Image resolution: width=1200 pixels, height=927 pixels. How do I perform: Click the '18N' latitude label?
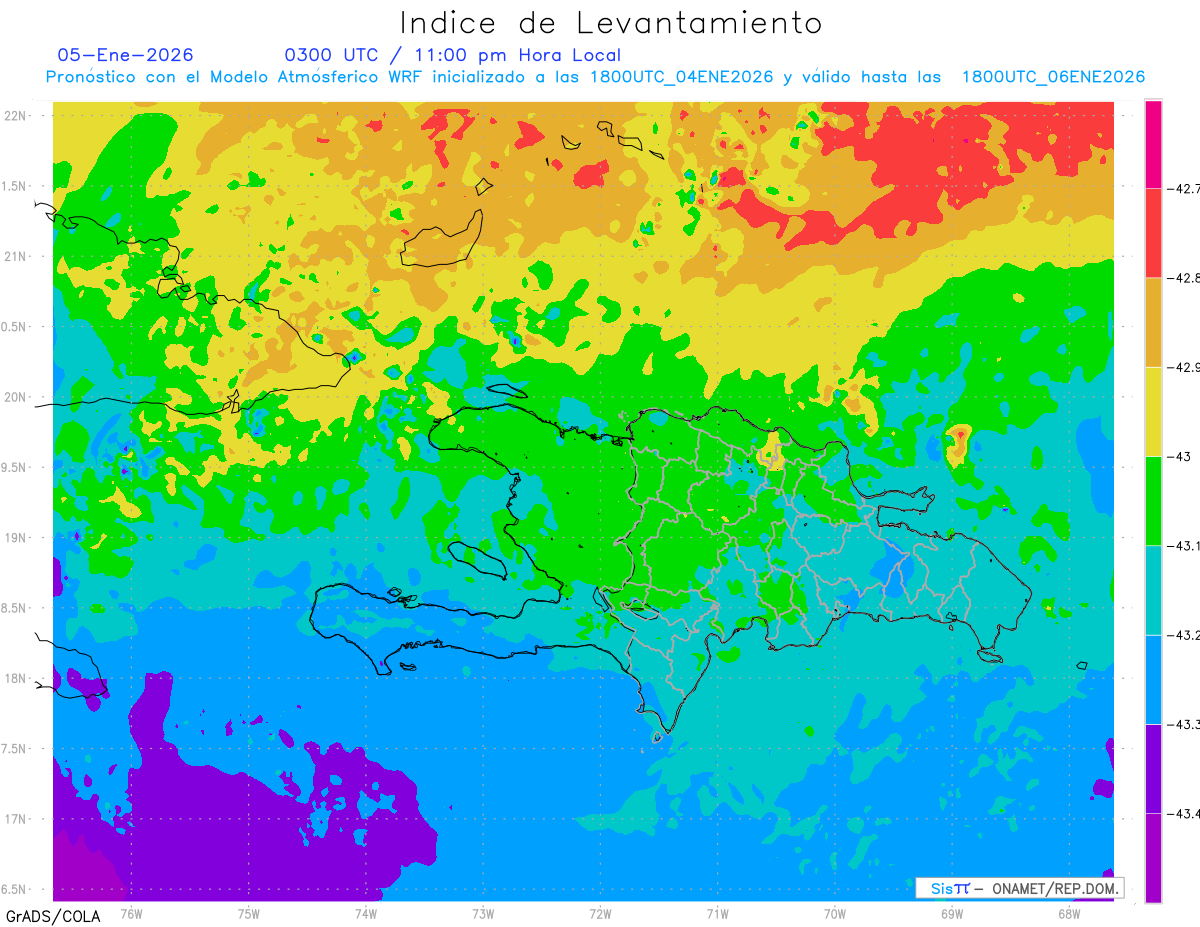[x=14, y=678]
